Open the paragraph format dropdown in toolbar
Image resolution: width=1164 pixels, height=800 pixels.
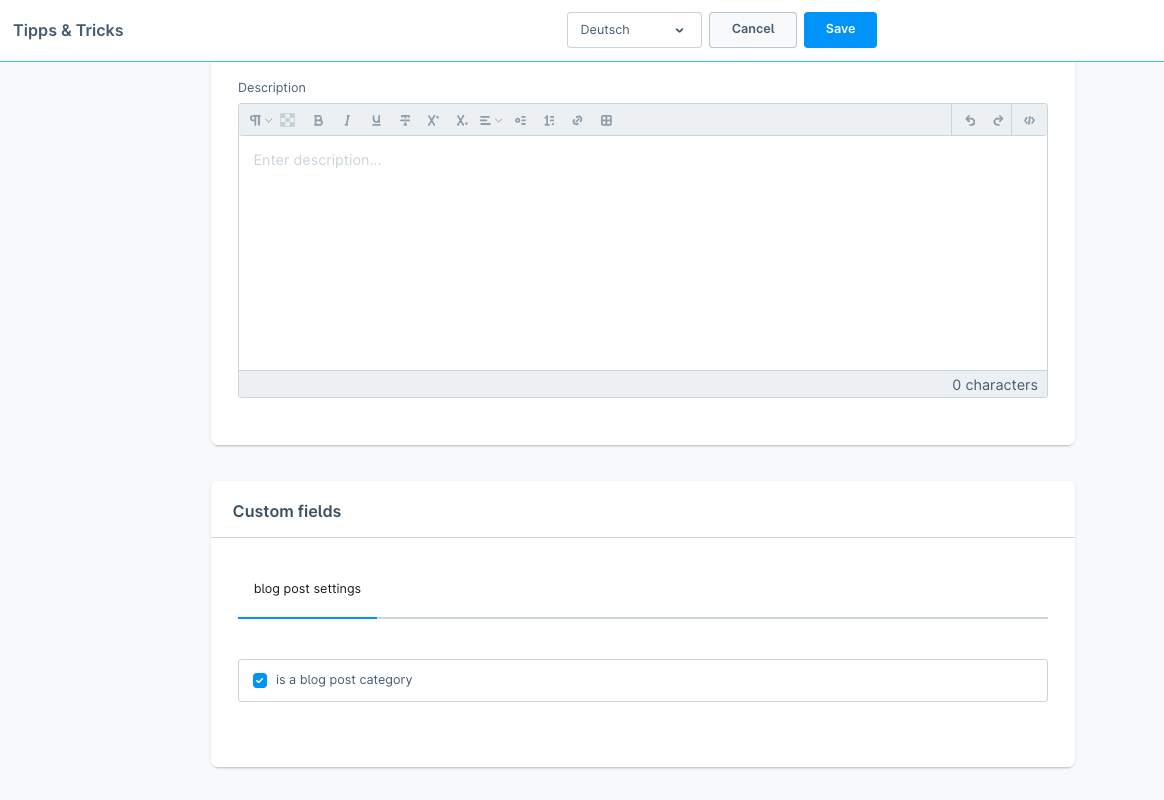point(260,120)
